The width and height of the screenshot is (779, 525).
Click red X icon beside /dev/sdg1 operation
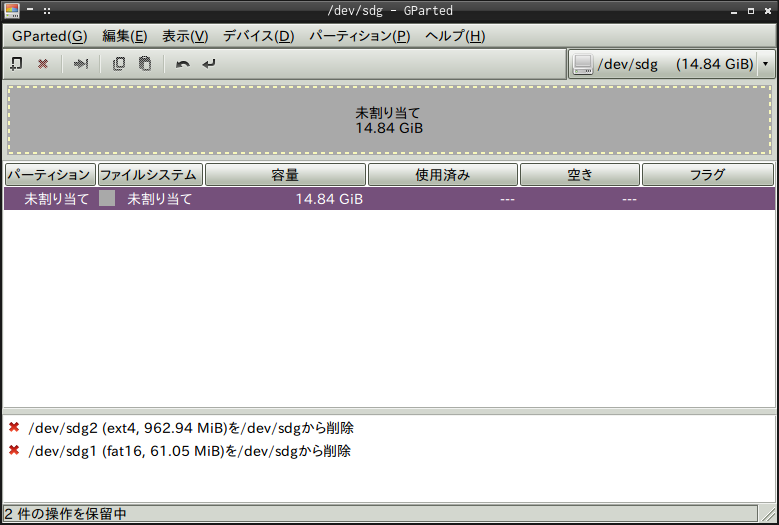pos(14,450)
